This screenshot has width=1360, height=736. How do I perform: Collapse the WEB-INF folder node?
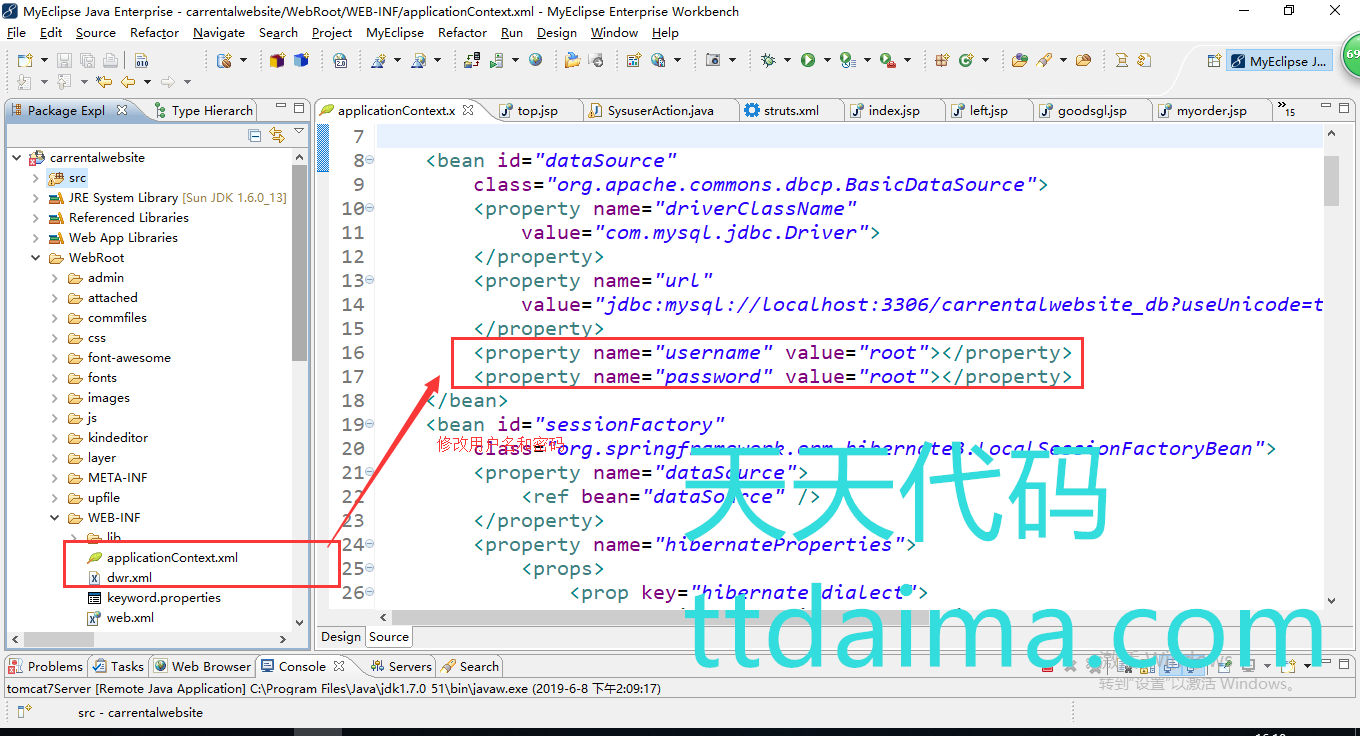pyautogui.click(x=55, y=518)
